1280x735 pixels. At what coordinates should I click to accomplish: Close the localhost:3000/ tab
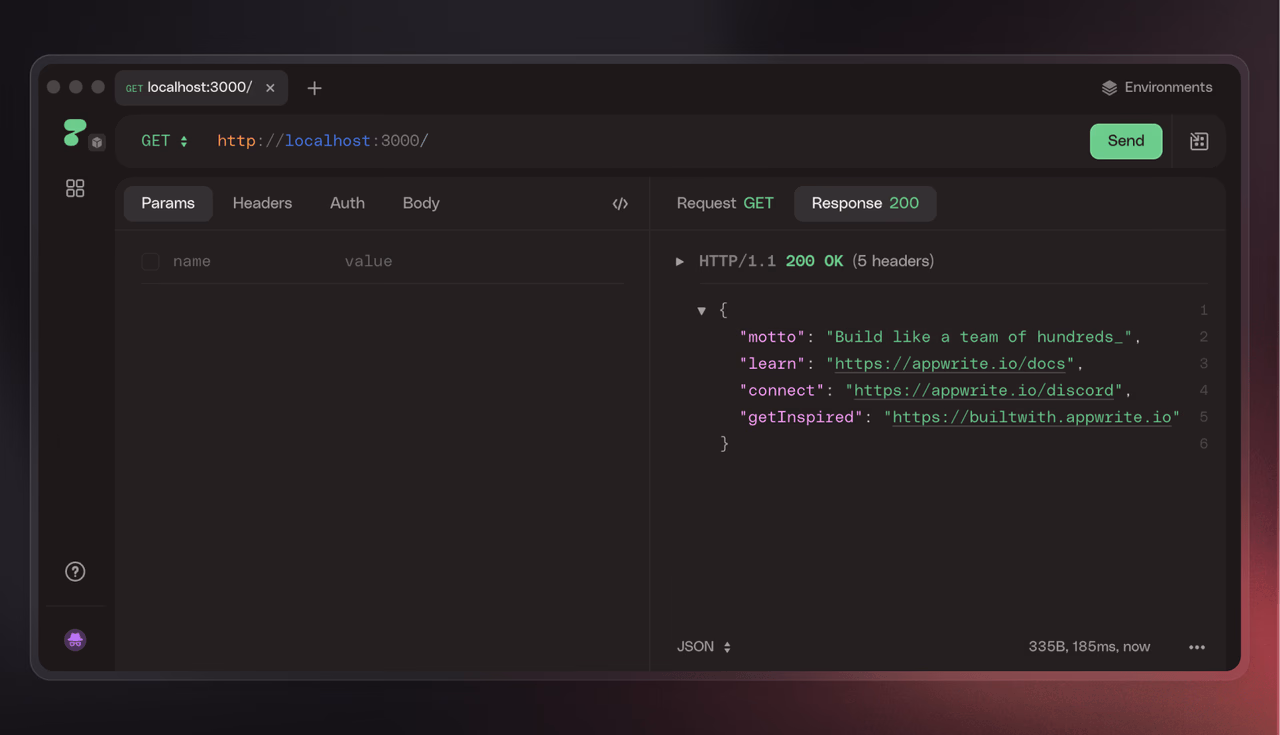tap(270, 88)
